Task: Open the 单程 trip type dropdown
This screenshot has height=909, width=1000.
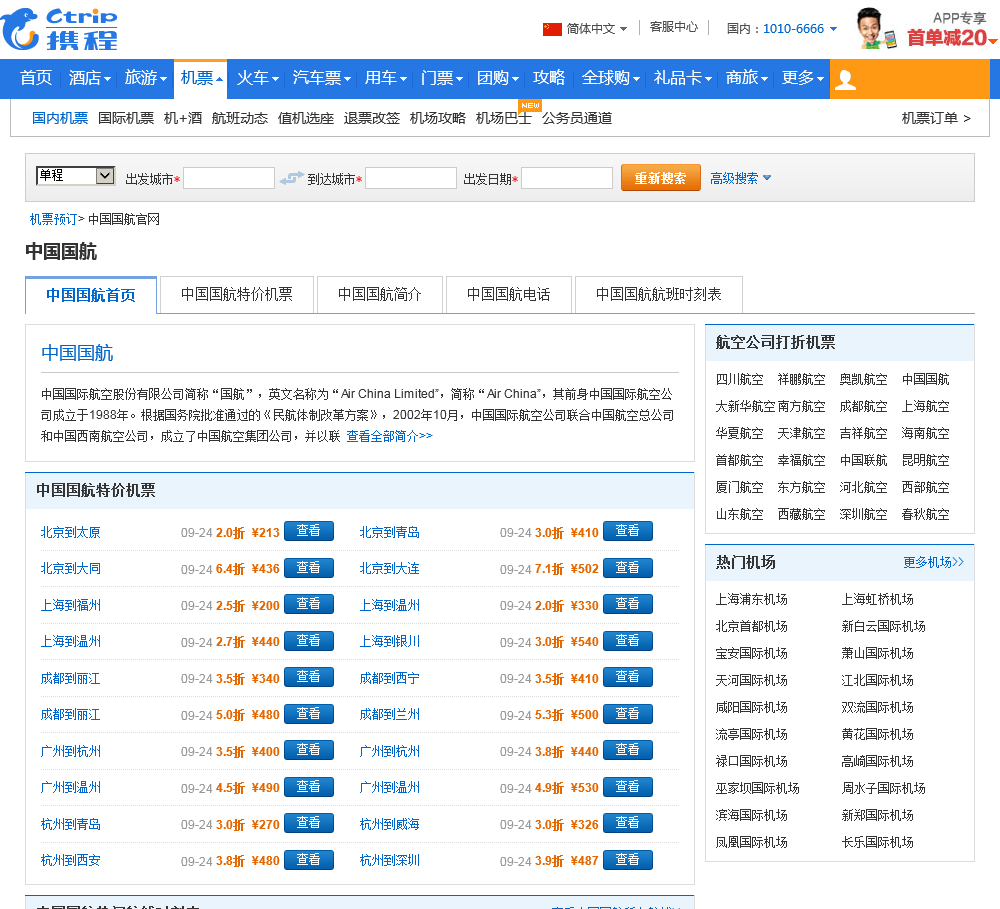Action: point(76,176)
